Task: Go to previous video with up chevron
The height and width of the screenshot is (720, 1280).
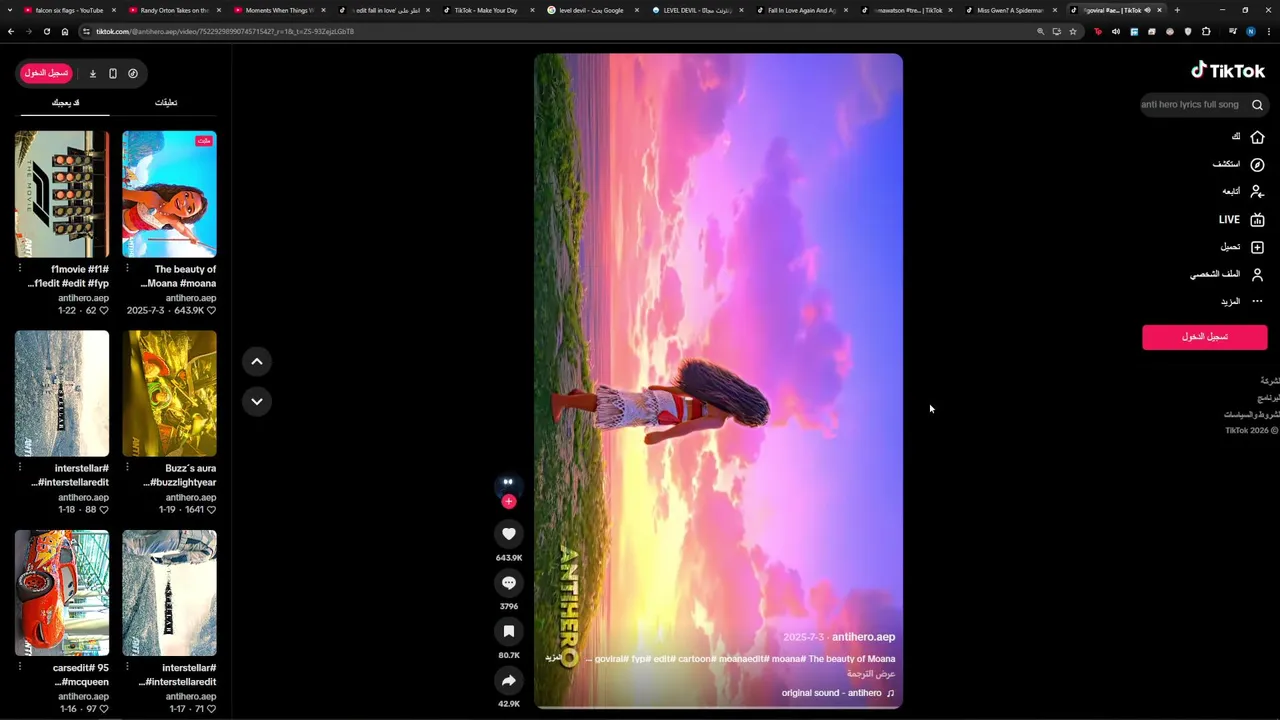Action: (x=257, y=362)
